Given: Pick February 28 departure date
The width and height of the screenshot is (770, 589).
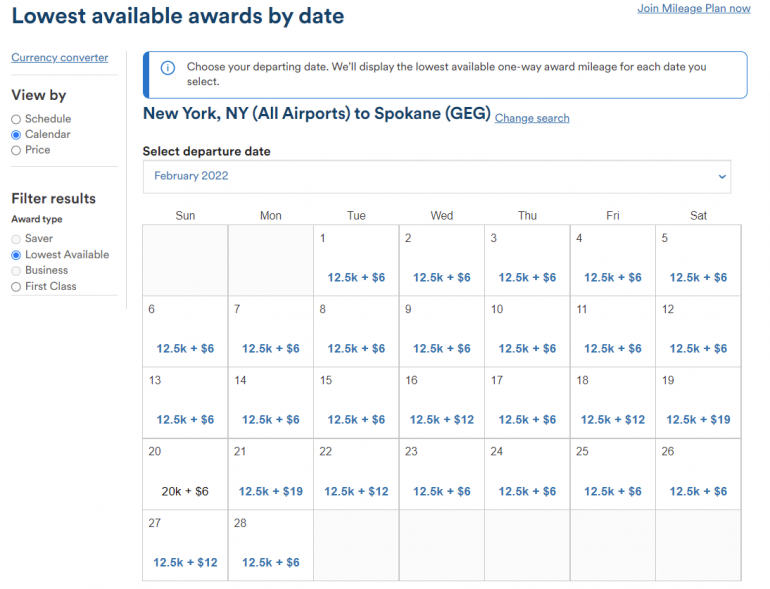Looking at the screenshot, I should (270, 562).
